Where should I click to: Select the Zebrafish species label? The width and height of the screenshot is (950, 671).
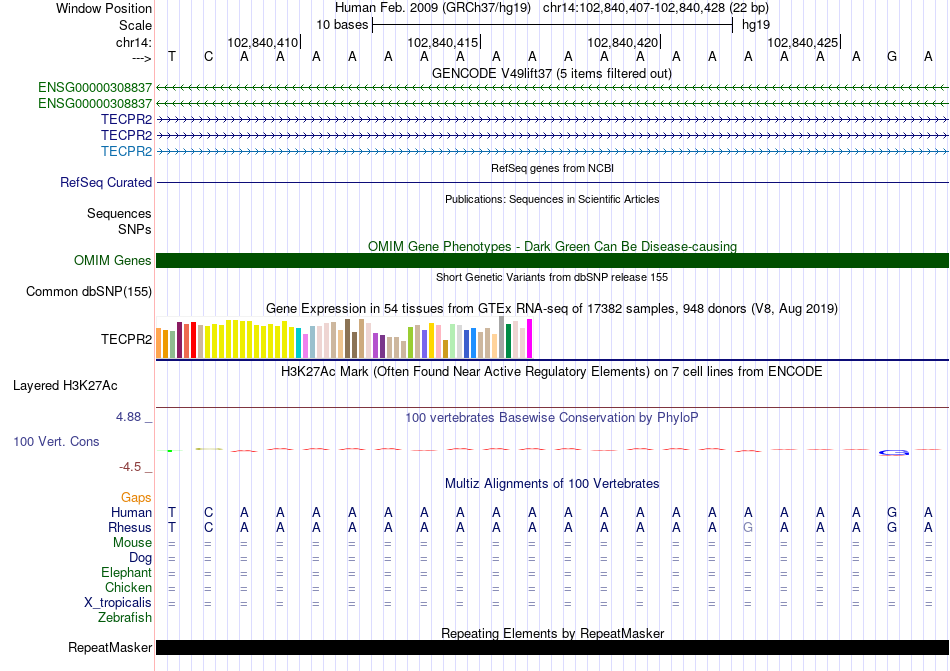pos(125,618)
